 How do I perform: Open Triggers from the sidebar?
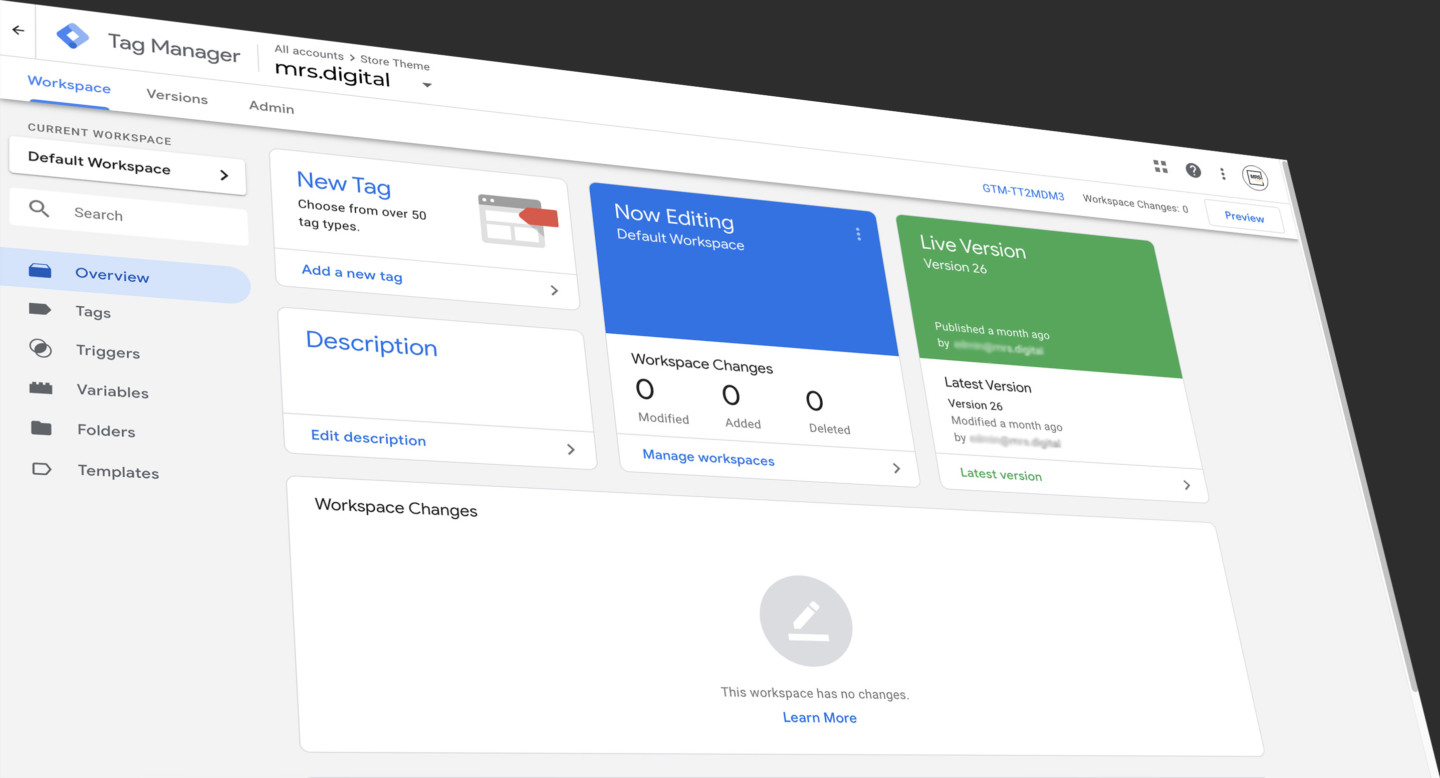coord(107,351)
